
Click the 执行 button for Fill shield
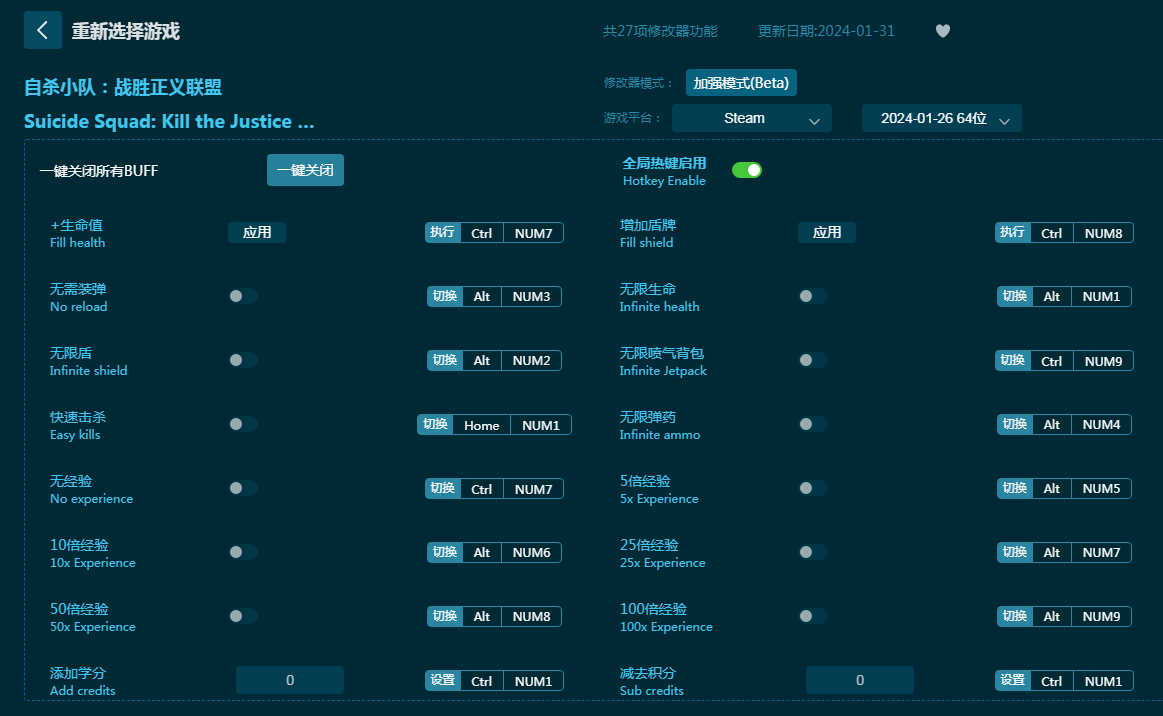1012,233
